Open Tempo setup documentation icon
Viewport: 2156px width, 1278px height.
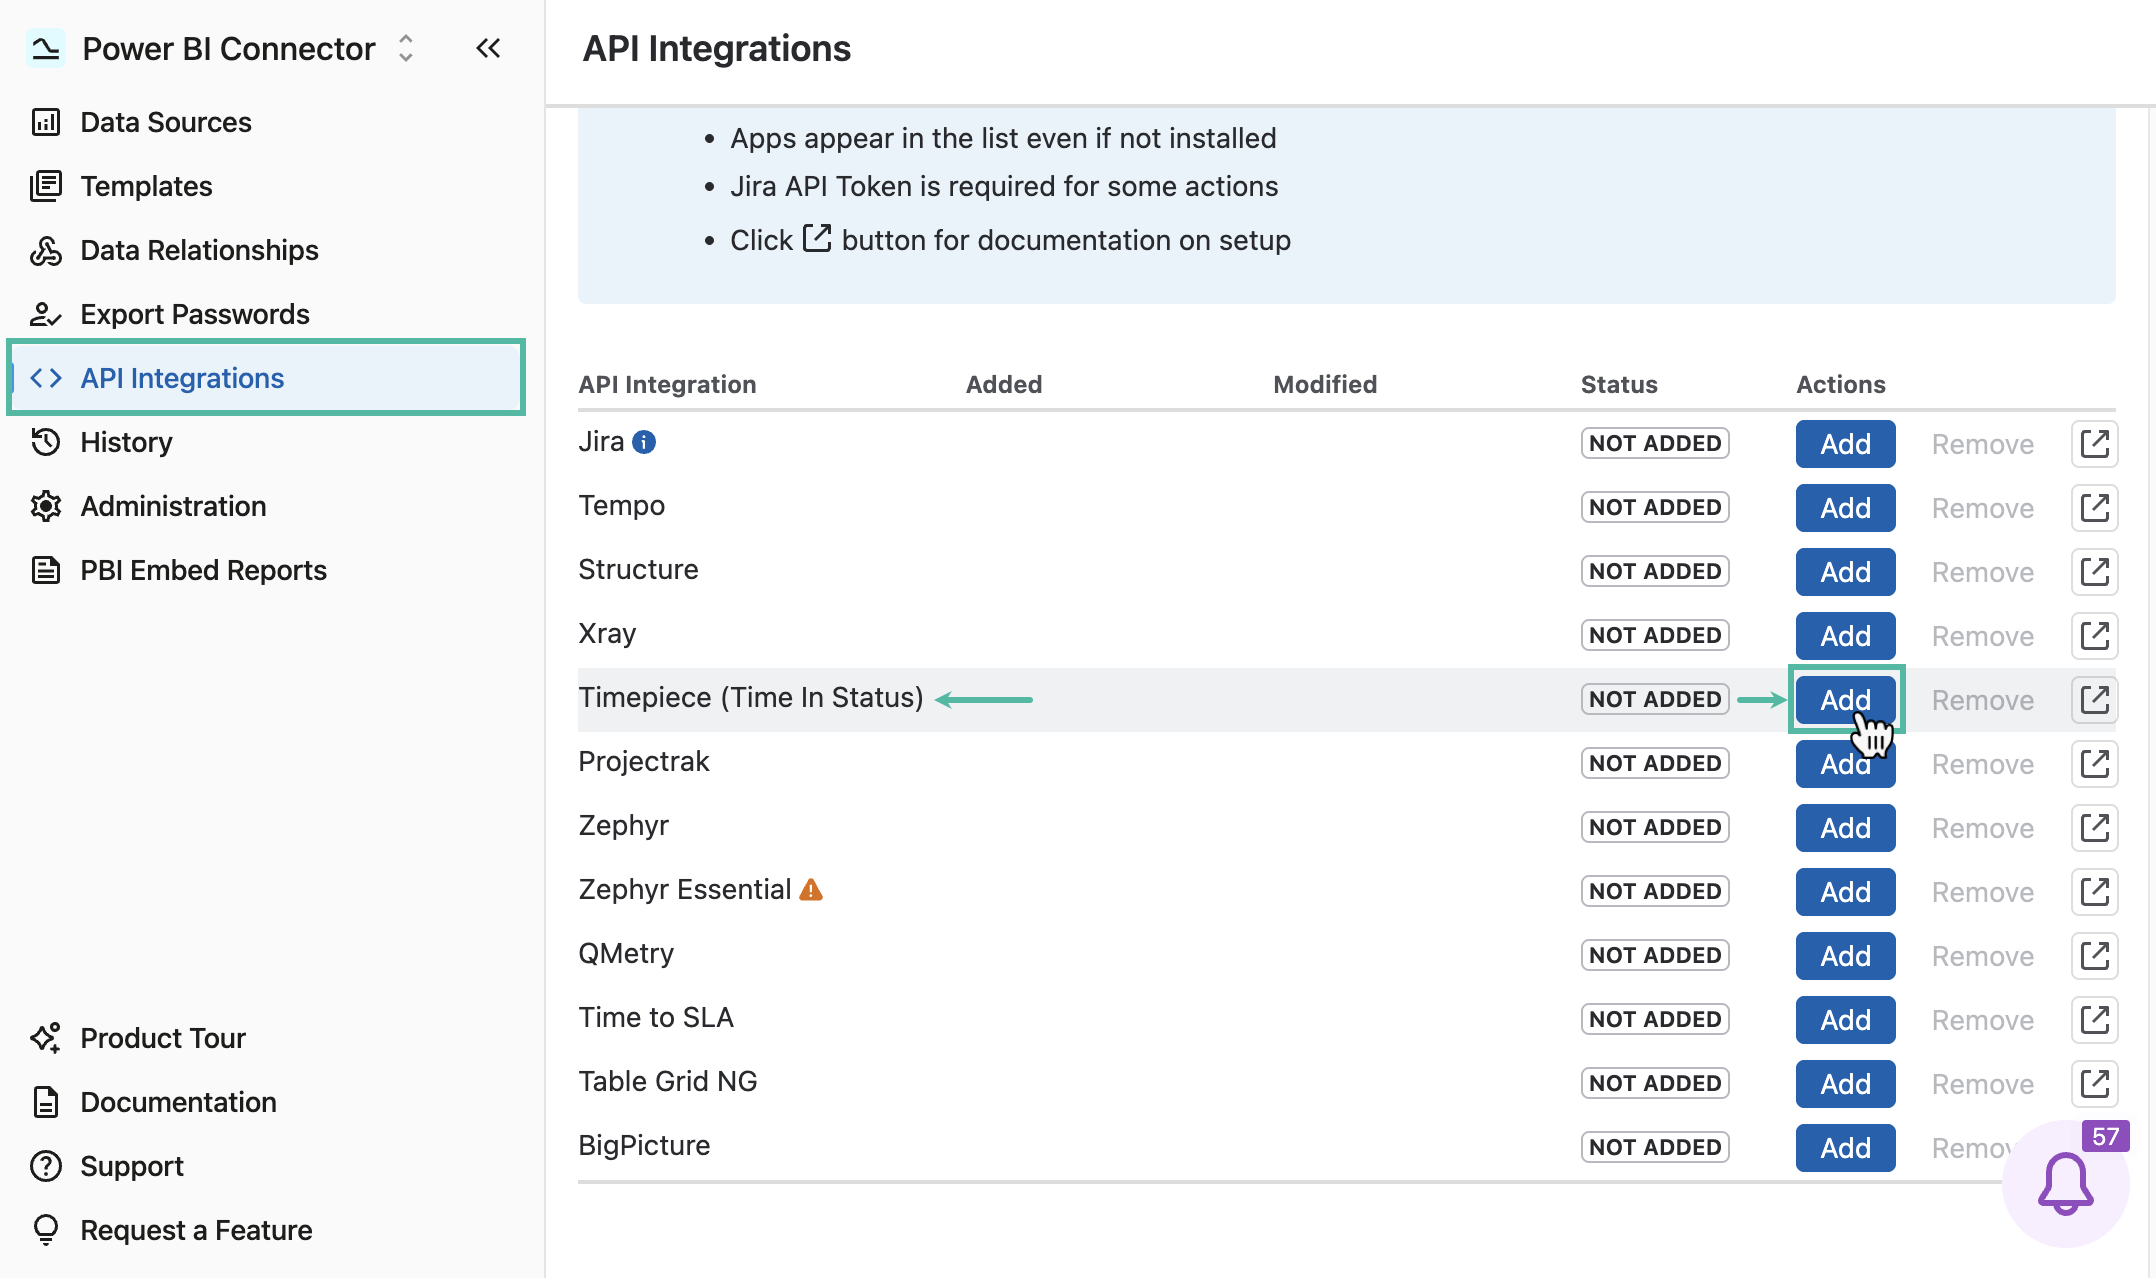pos(2094,507)
